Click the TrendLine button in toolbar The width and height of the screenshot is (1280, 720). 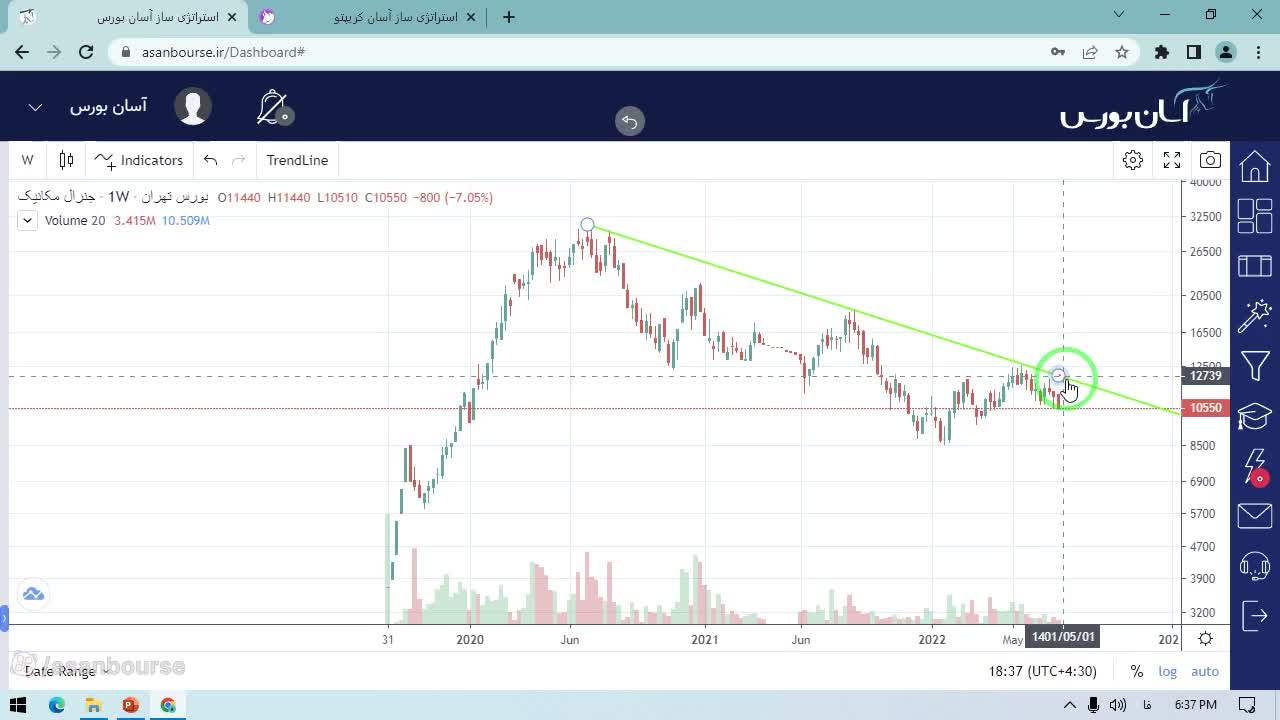pos(297,160)
